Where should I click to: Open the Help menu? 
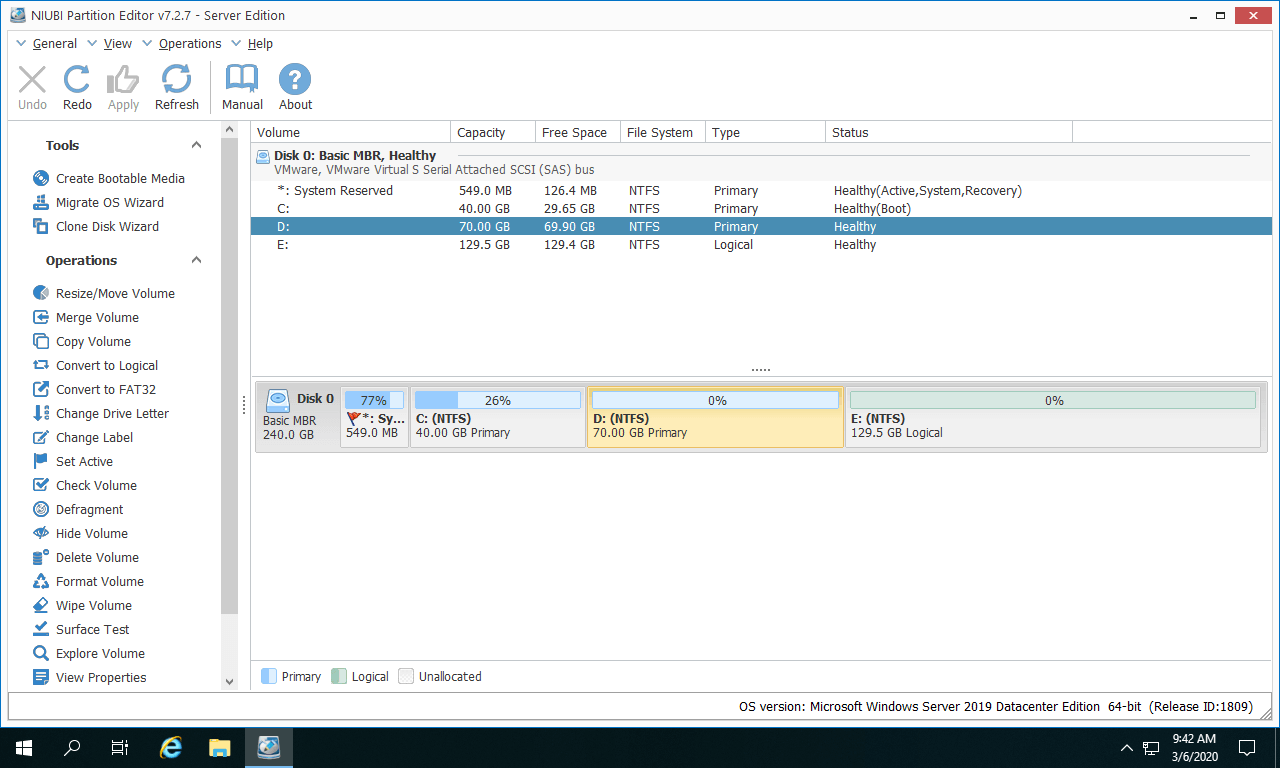coord(260,43)
